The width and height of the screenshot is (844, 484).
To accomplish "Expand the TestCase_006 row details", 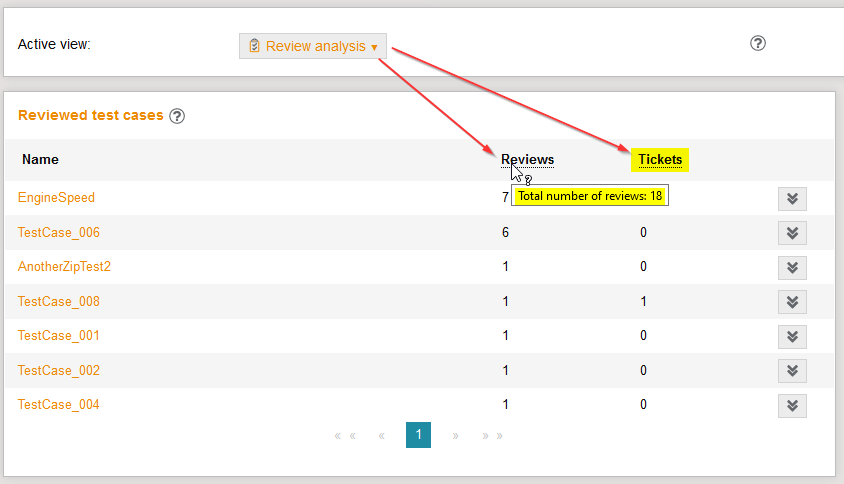I will 792,233.
